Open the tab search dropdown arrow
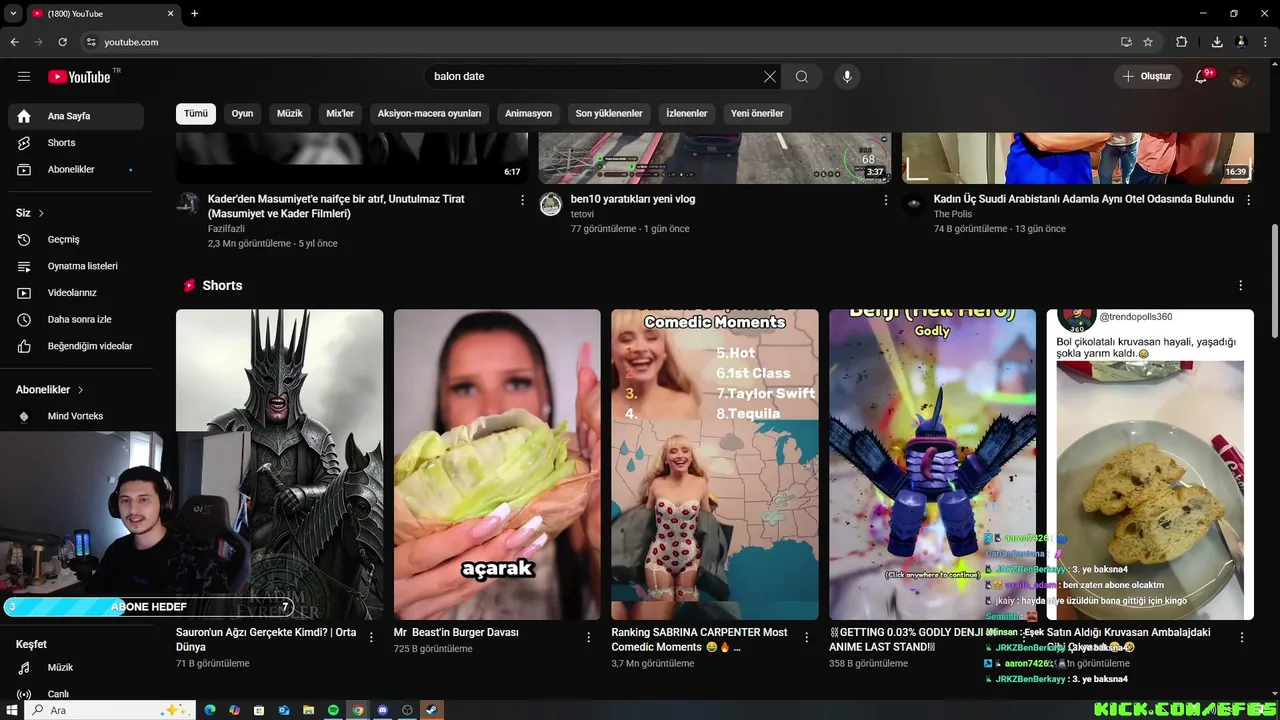Screen dimensions: 1280x720 tap(13, 13)
